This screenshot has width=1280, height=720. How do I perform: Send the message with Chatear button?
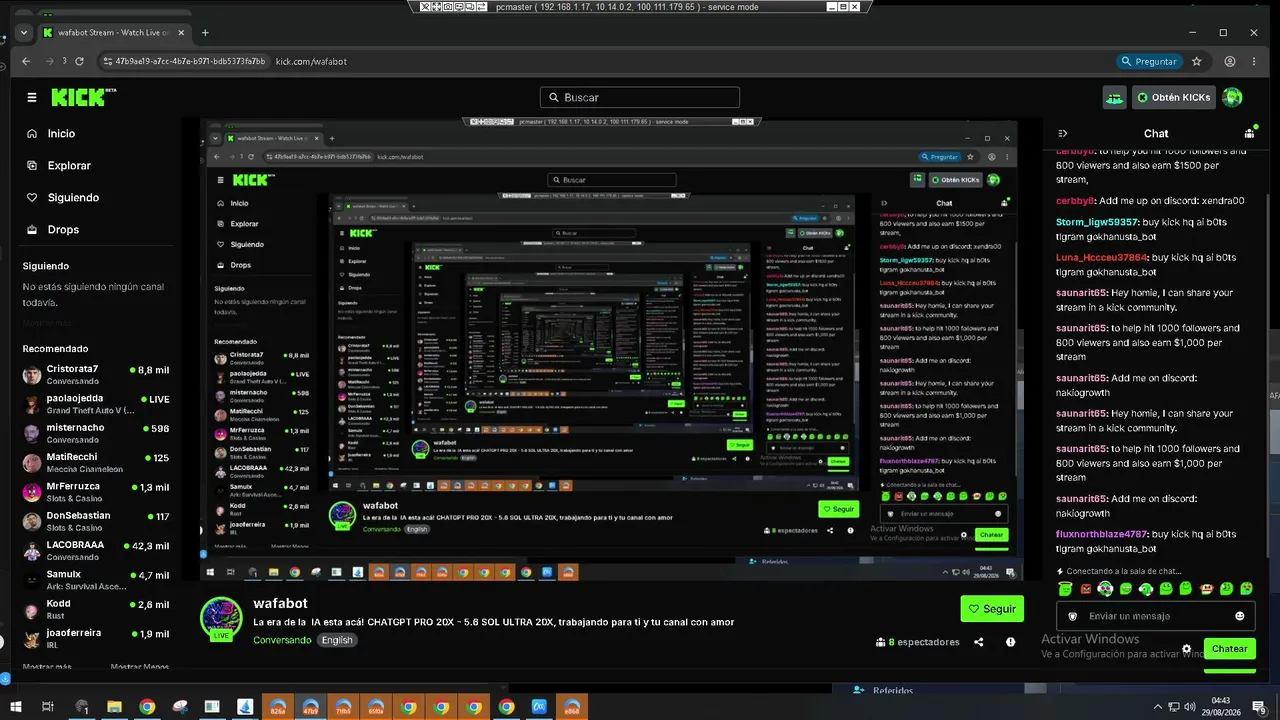pos(1229,648)
